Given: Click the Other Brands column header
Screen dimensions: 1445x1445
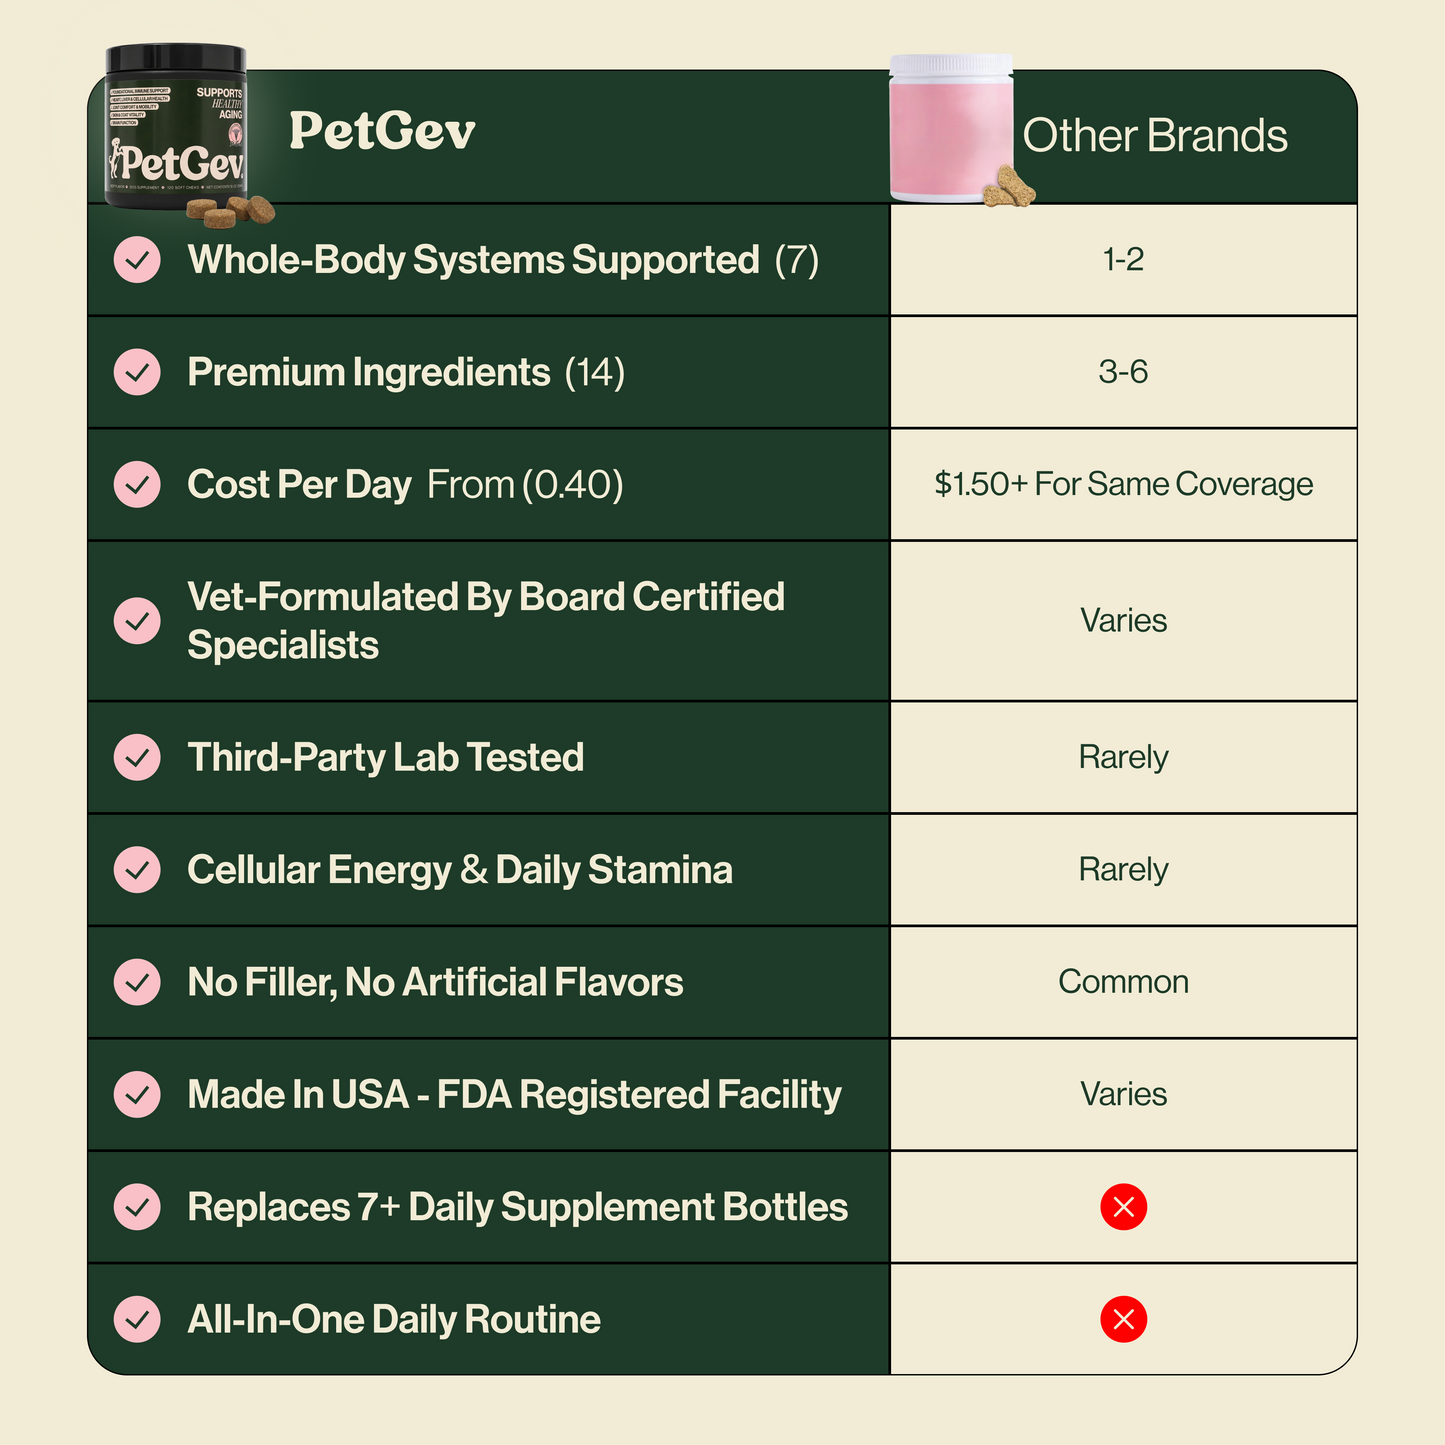Looking at the screenshot, I should 1155,135.
